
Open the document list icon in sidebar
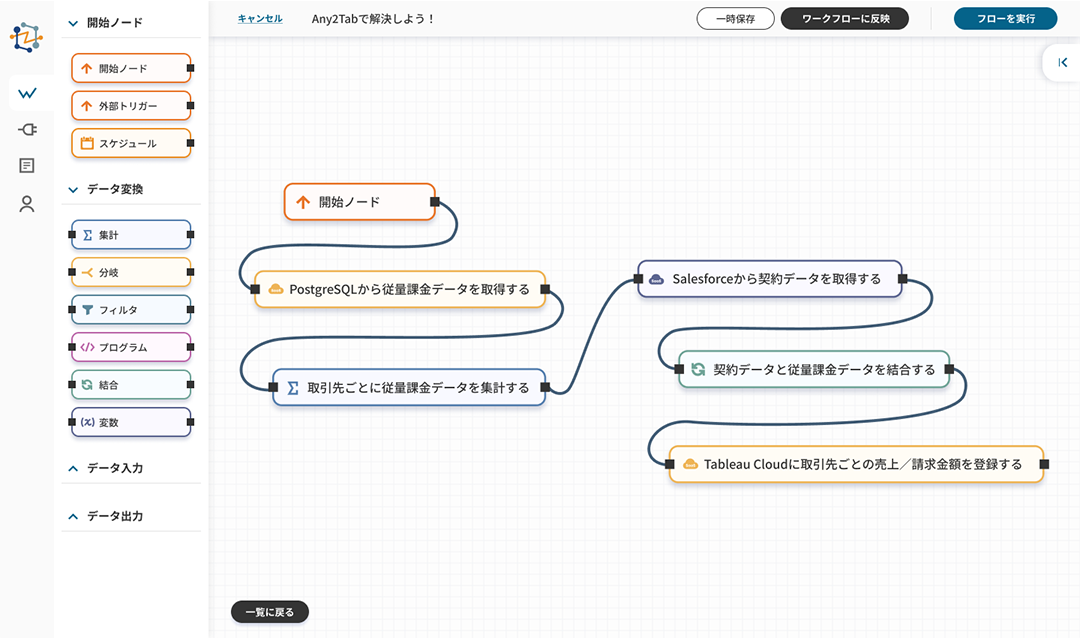point(27,166)
